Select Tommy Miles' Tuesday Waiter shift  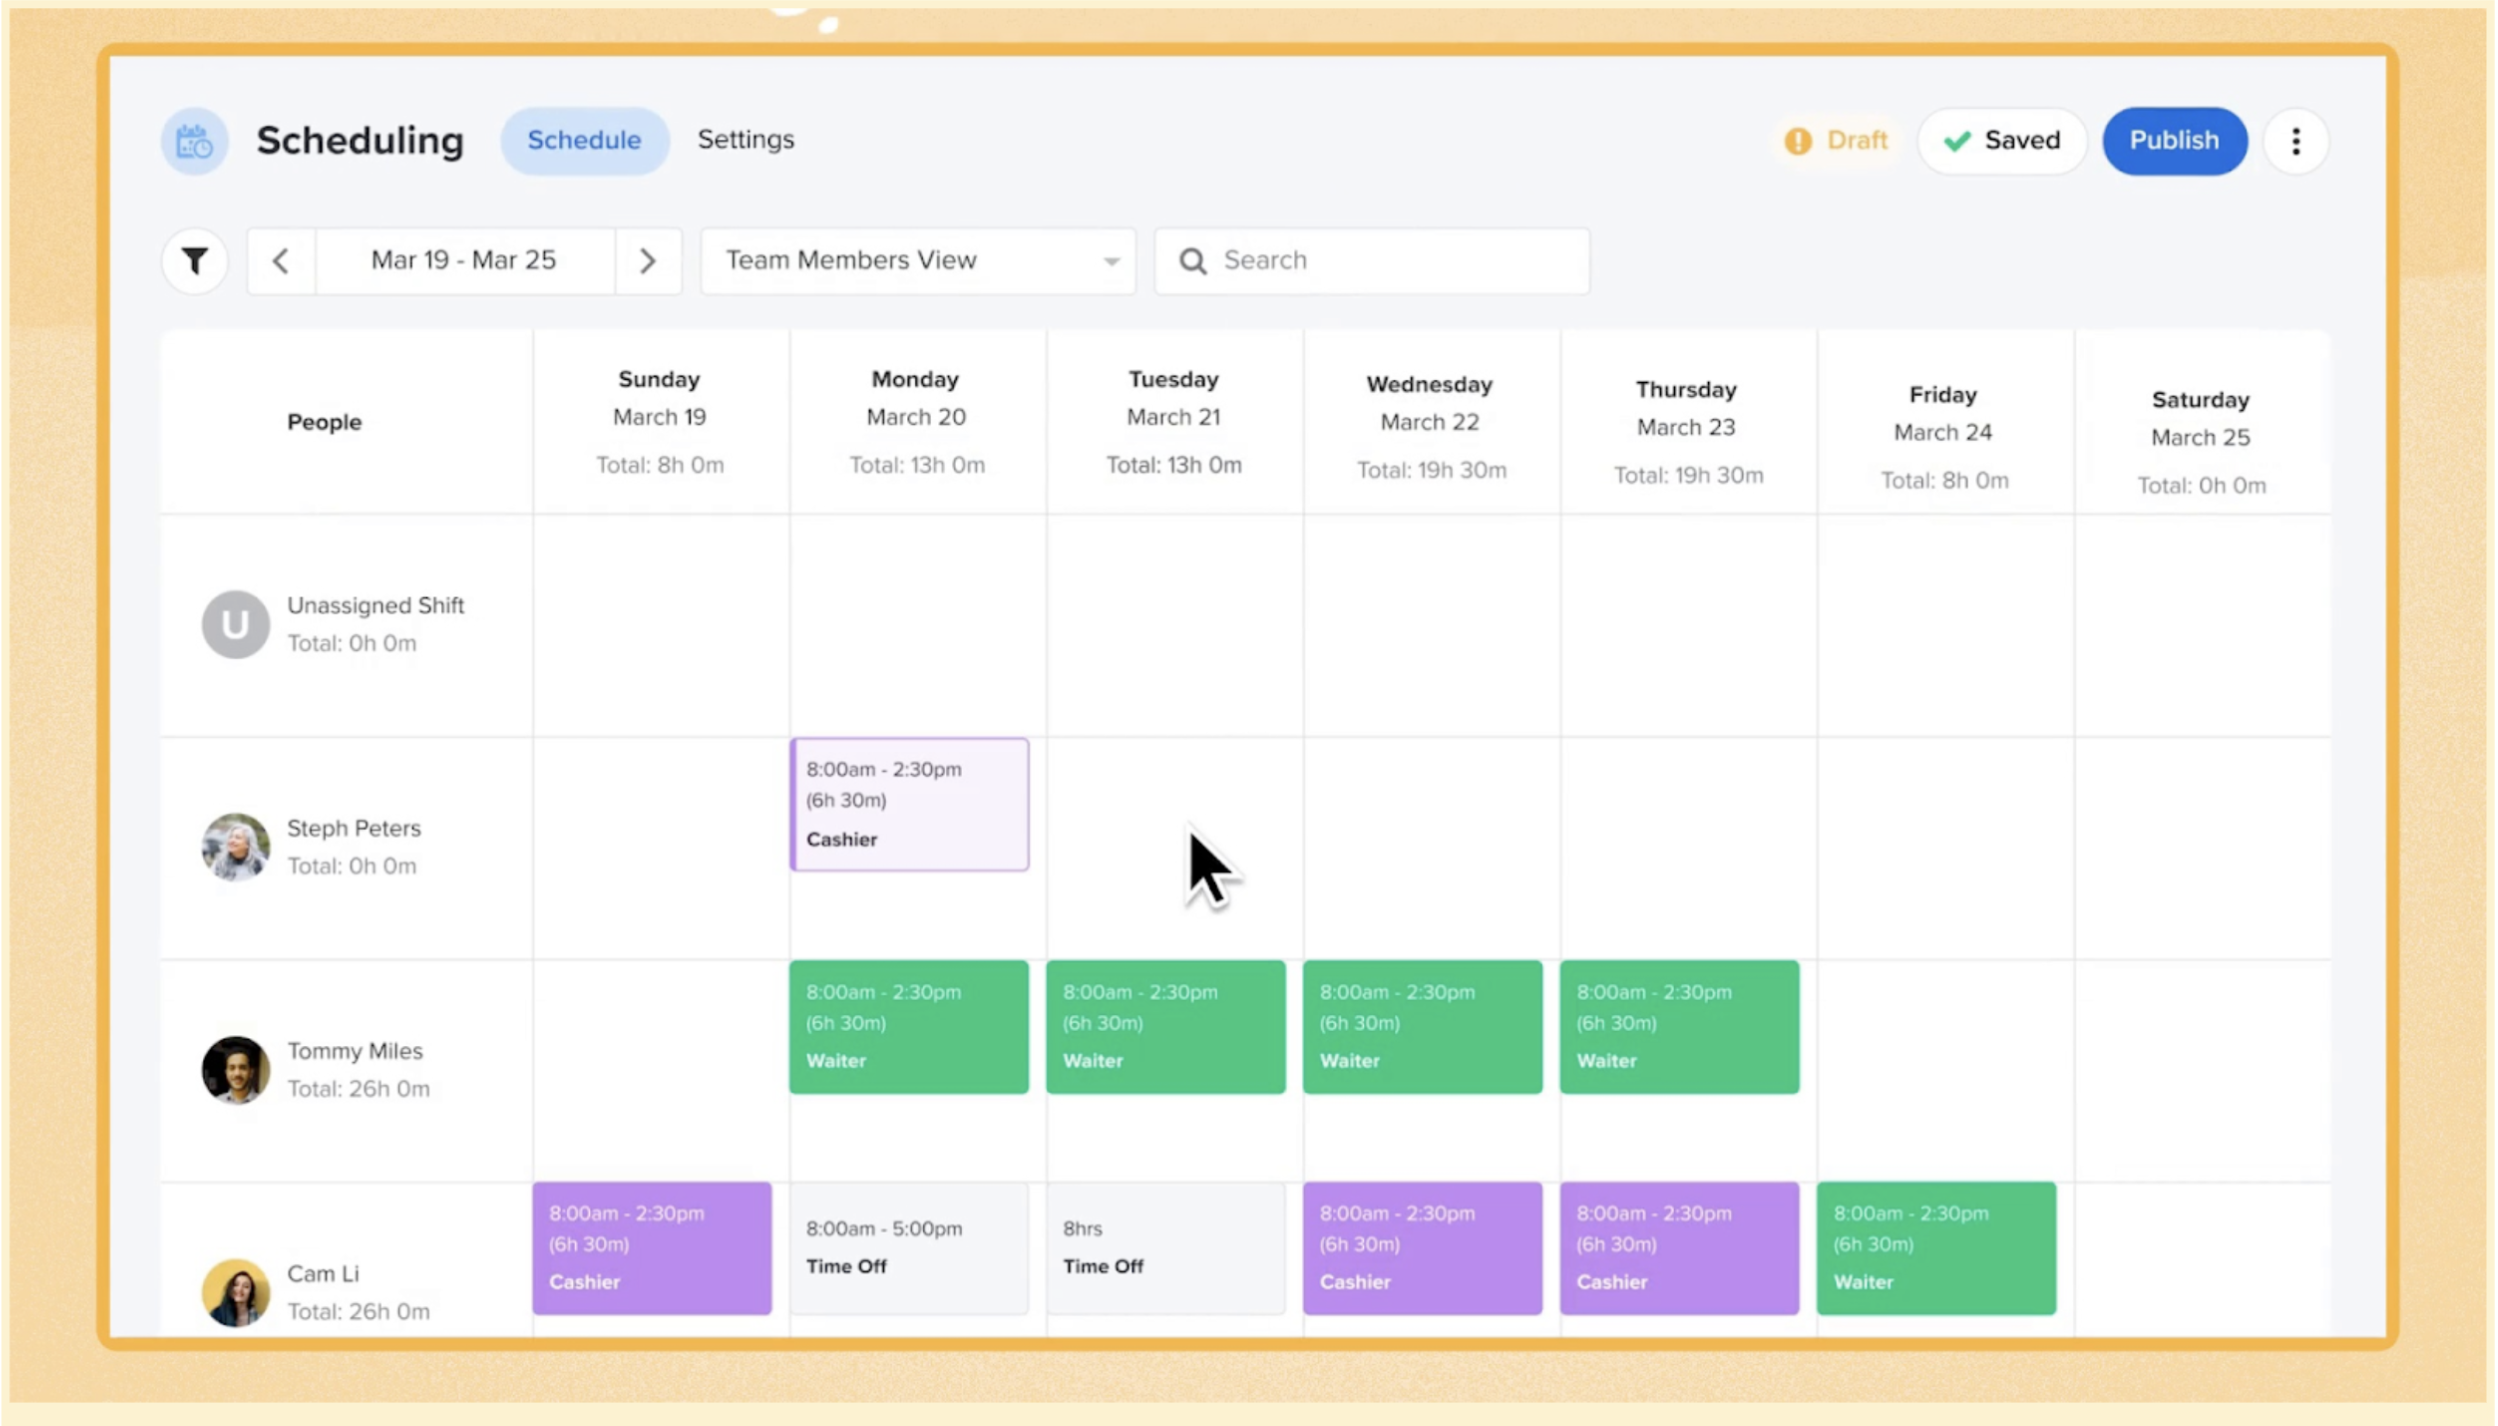point(1166,1026)
